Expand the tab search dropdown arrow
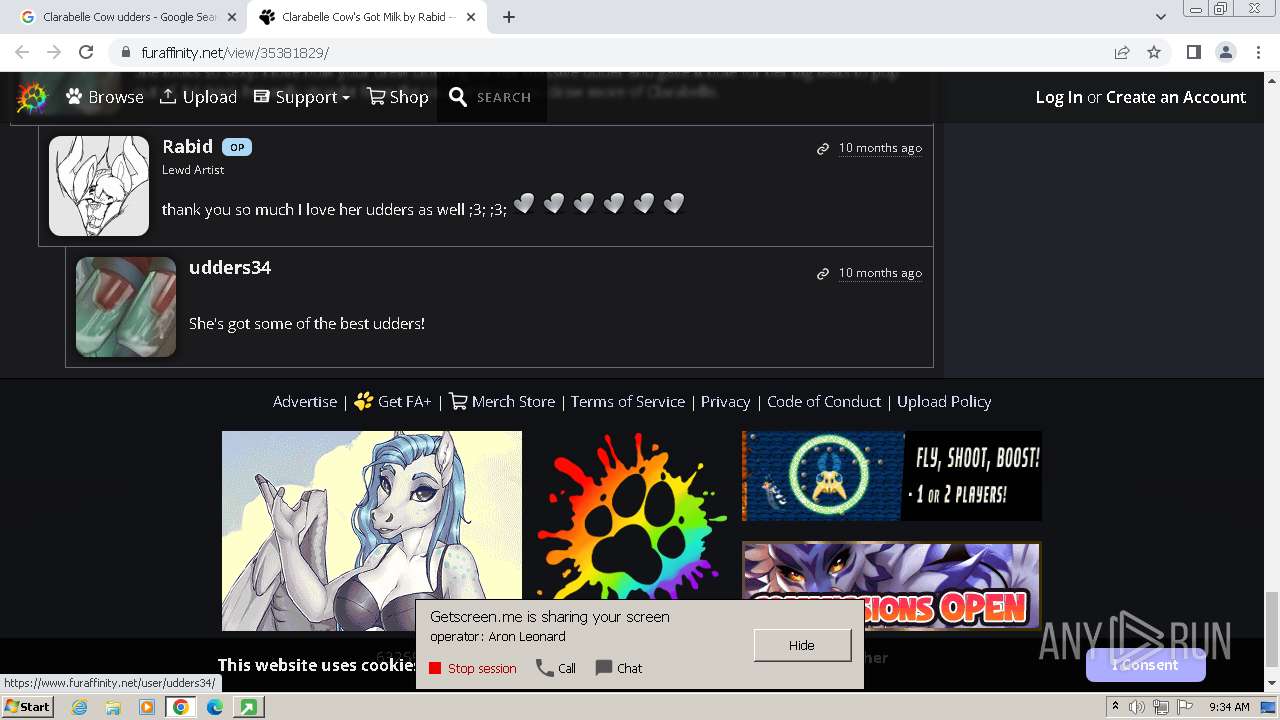This screenshot has width=1280, height=720. coord(1160,17)
